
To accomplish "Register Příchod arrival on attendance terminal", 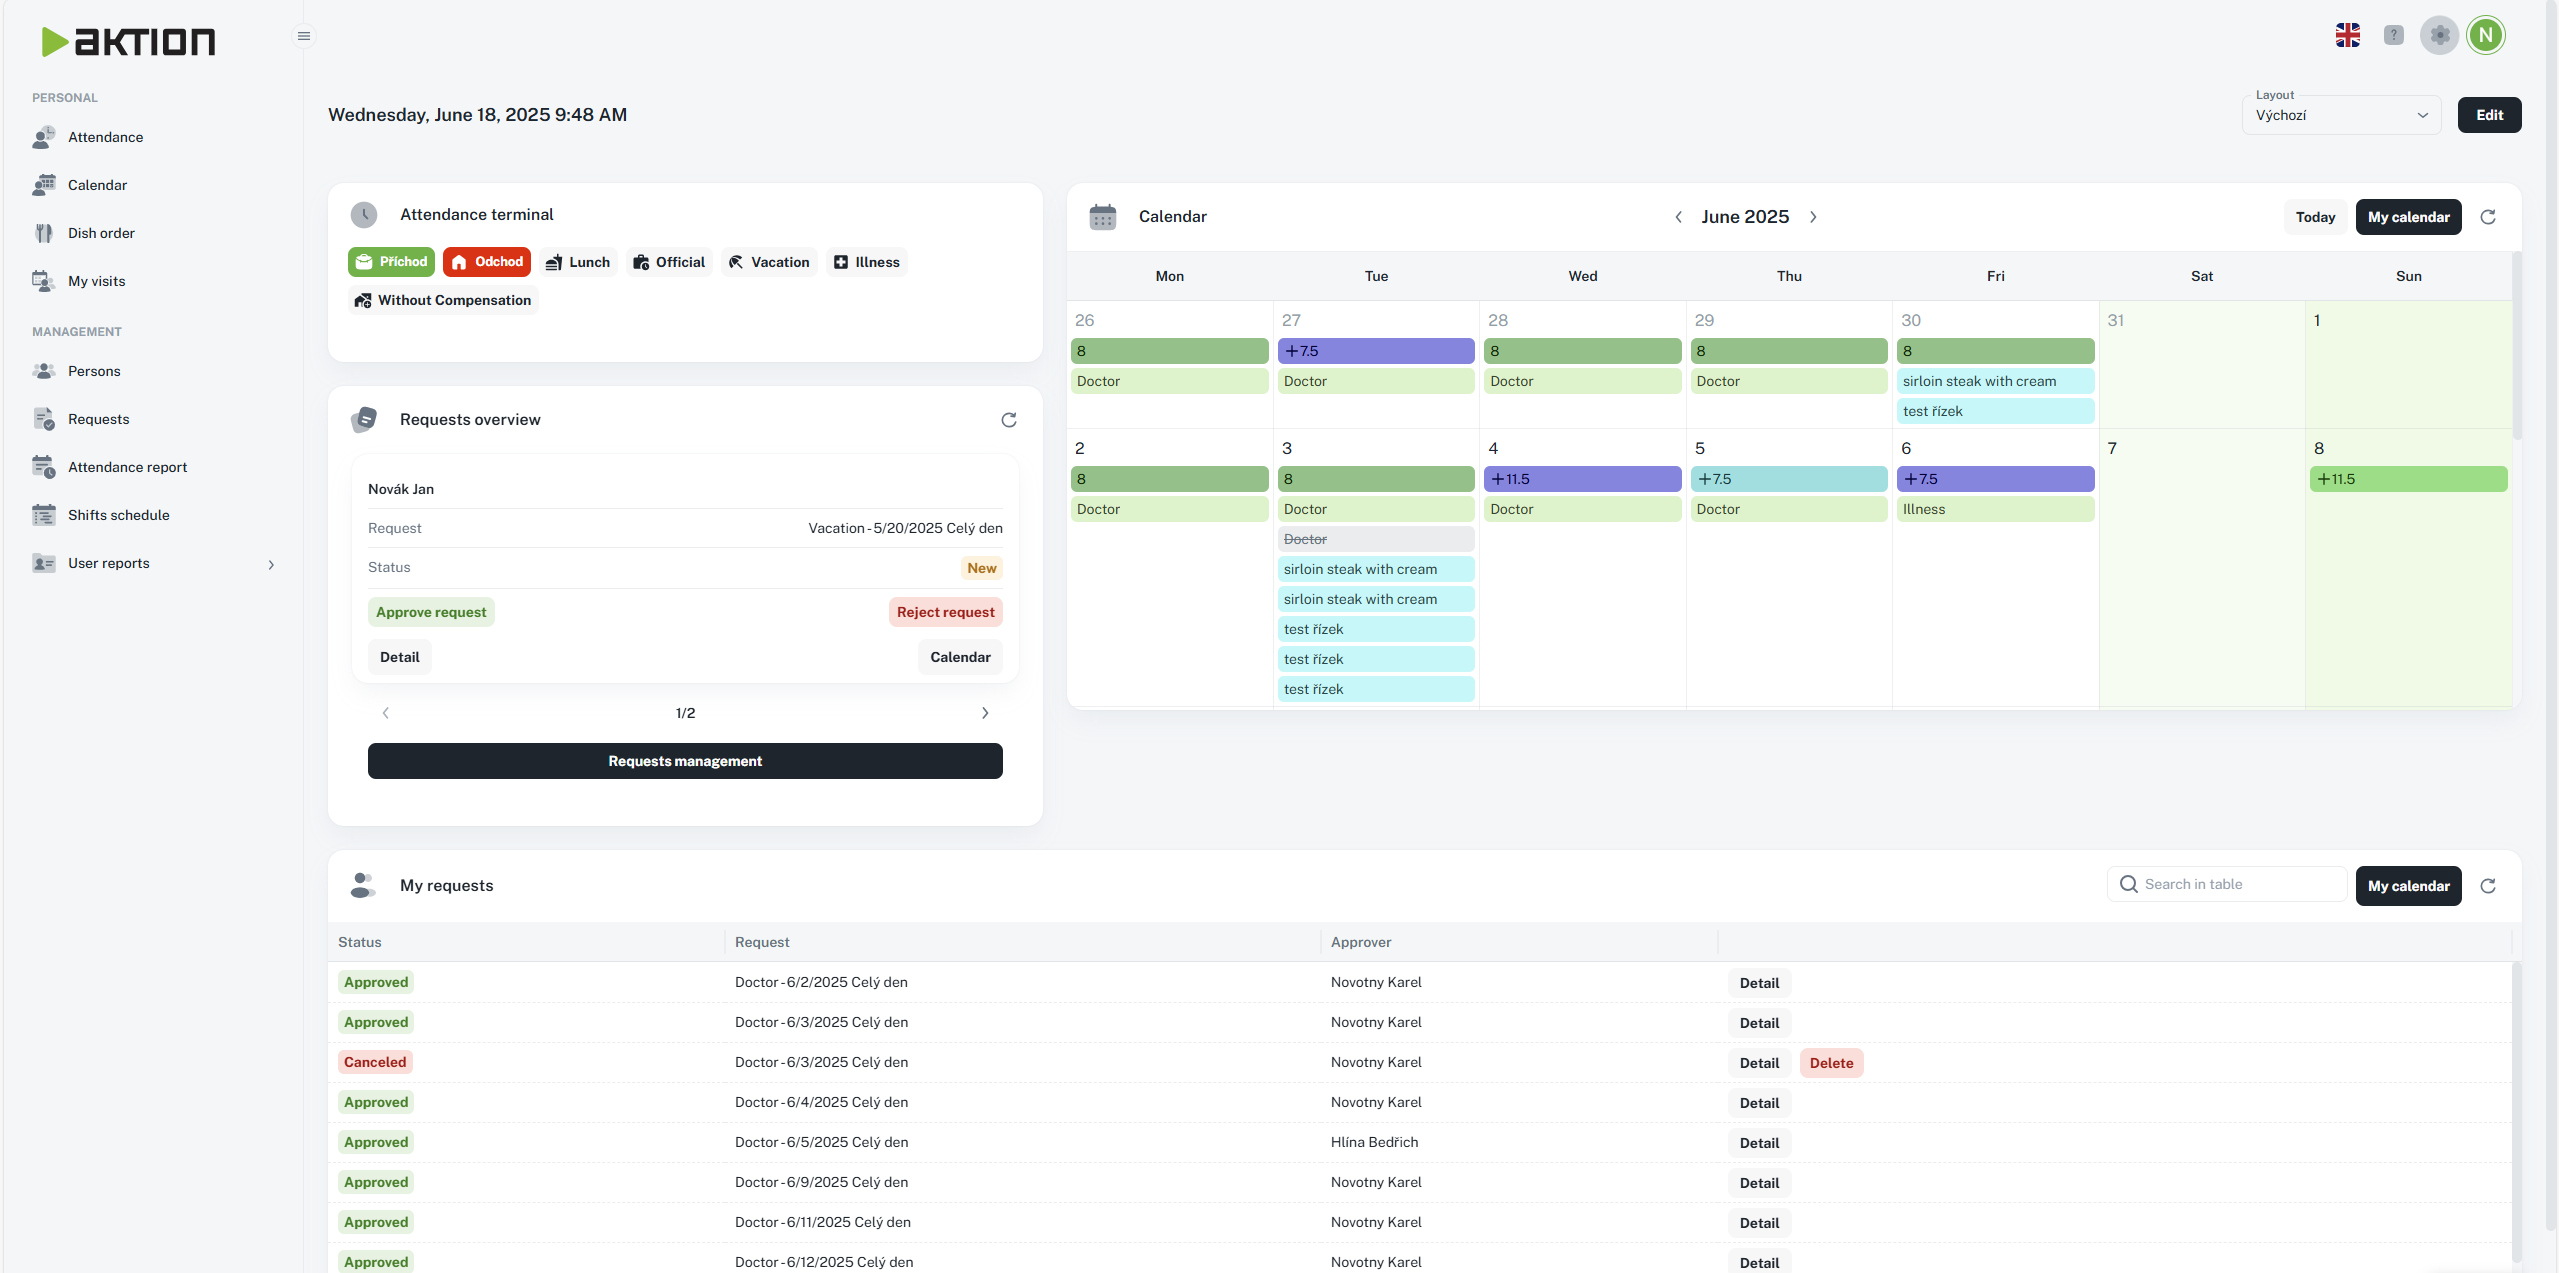I will (391, 262).
